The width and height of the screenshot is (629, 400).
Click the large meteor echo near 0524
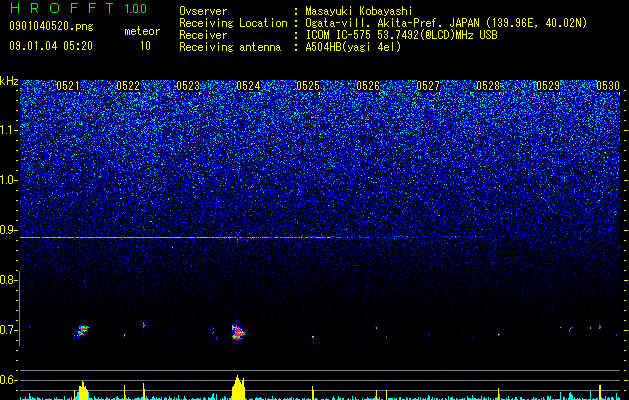(x=238, y=333)
